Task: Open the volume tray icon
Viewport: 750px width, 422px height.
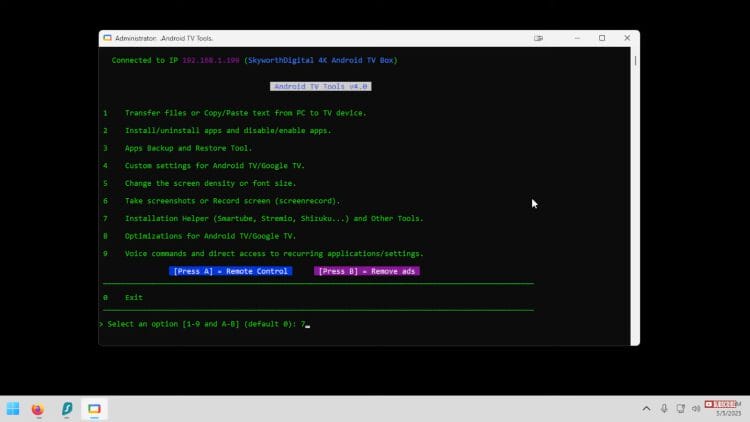Action: point(696,409)
